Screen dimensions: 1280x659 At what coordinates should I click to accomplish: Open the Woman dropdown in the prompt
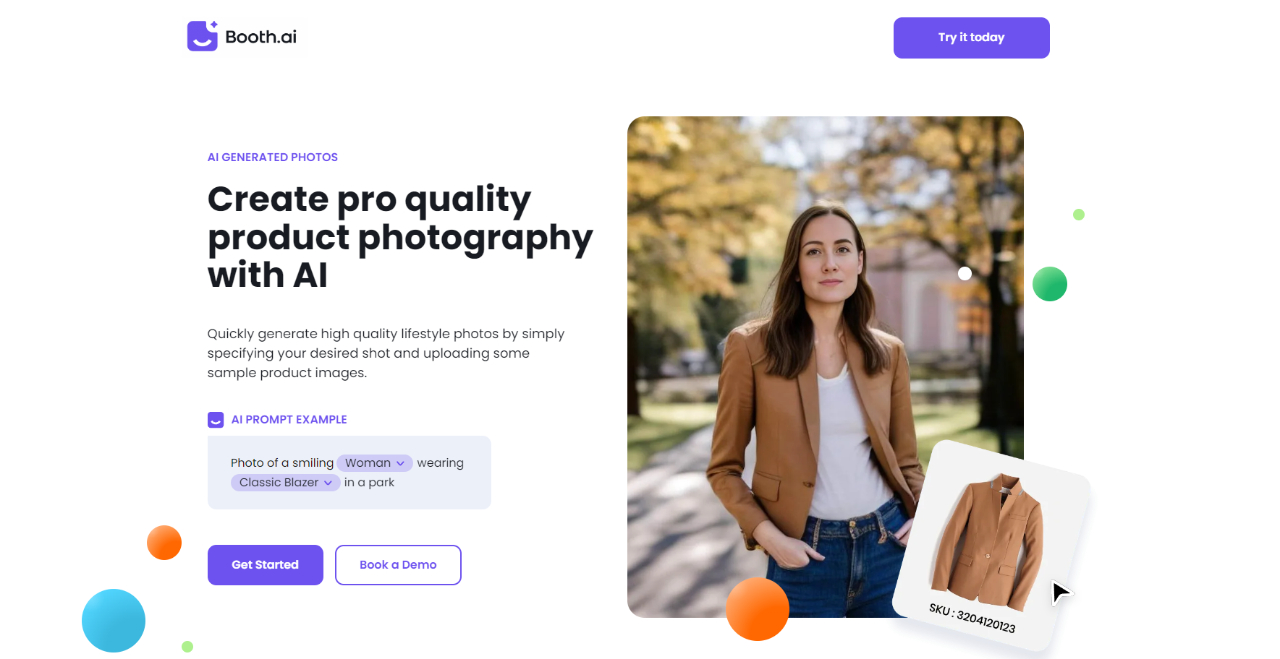374,463
